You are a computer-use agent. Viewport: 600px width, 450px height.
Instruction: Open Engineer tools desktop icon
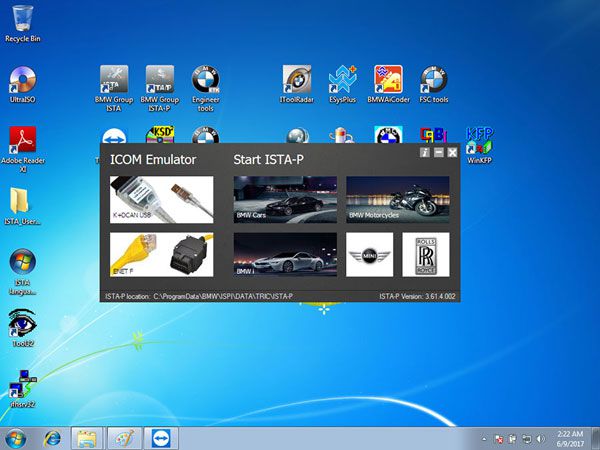tap(205, 89)
